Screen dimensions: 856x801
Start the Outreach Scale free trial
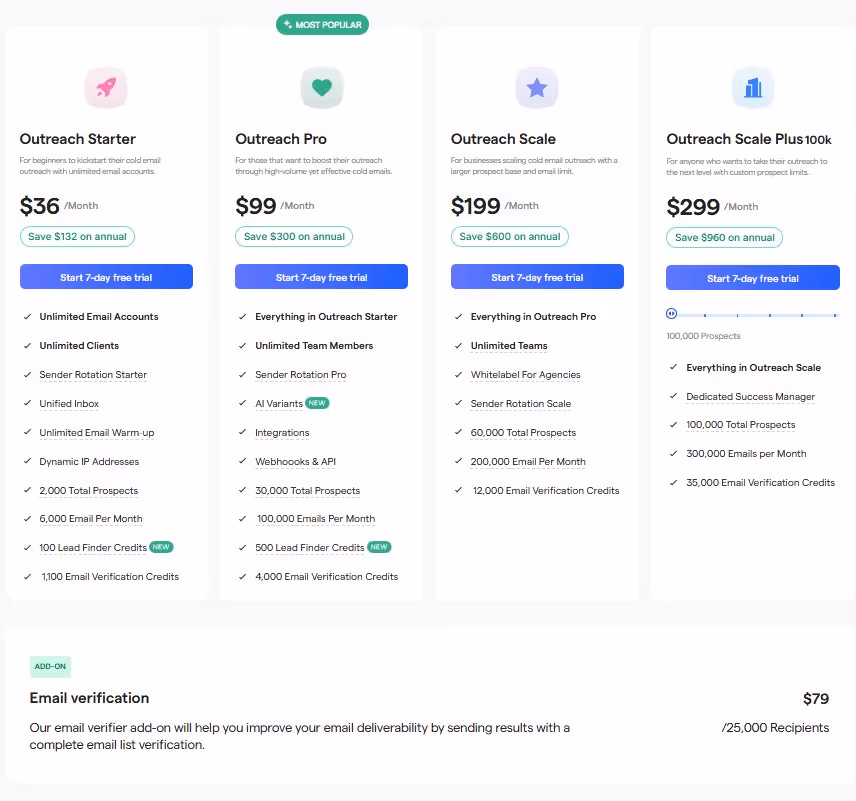537,276
